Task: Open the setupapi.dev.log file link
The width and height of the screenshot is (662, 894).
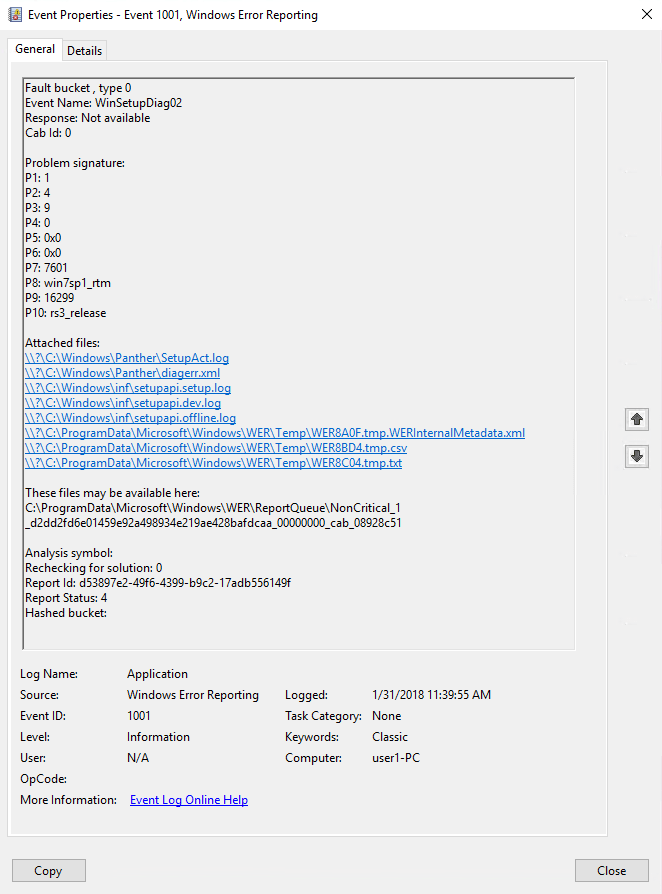Action: coord(123,403)
